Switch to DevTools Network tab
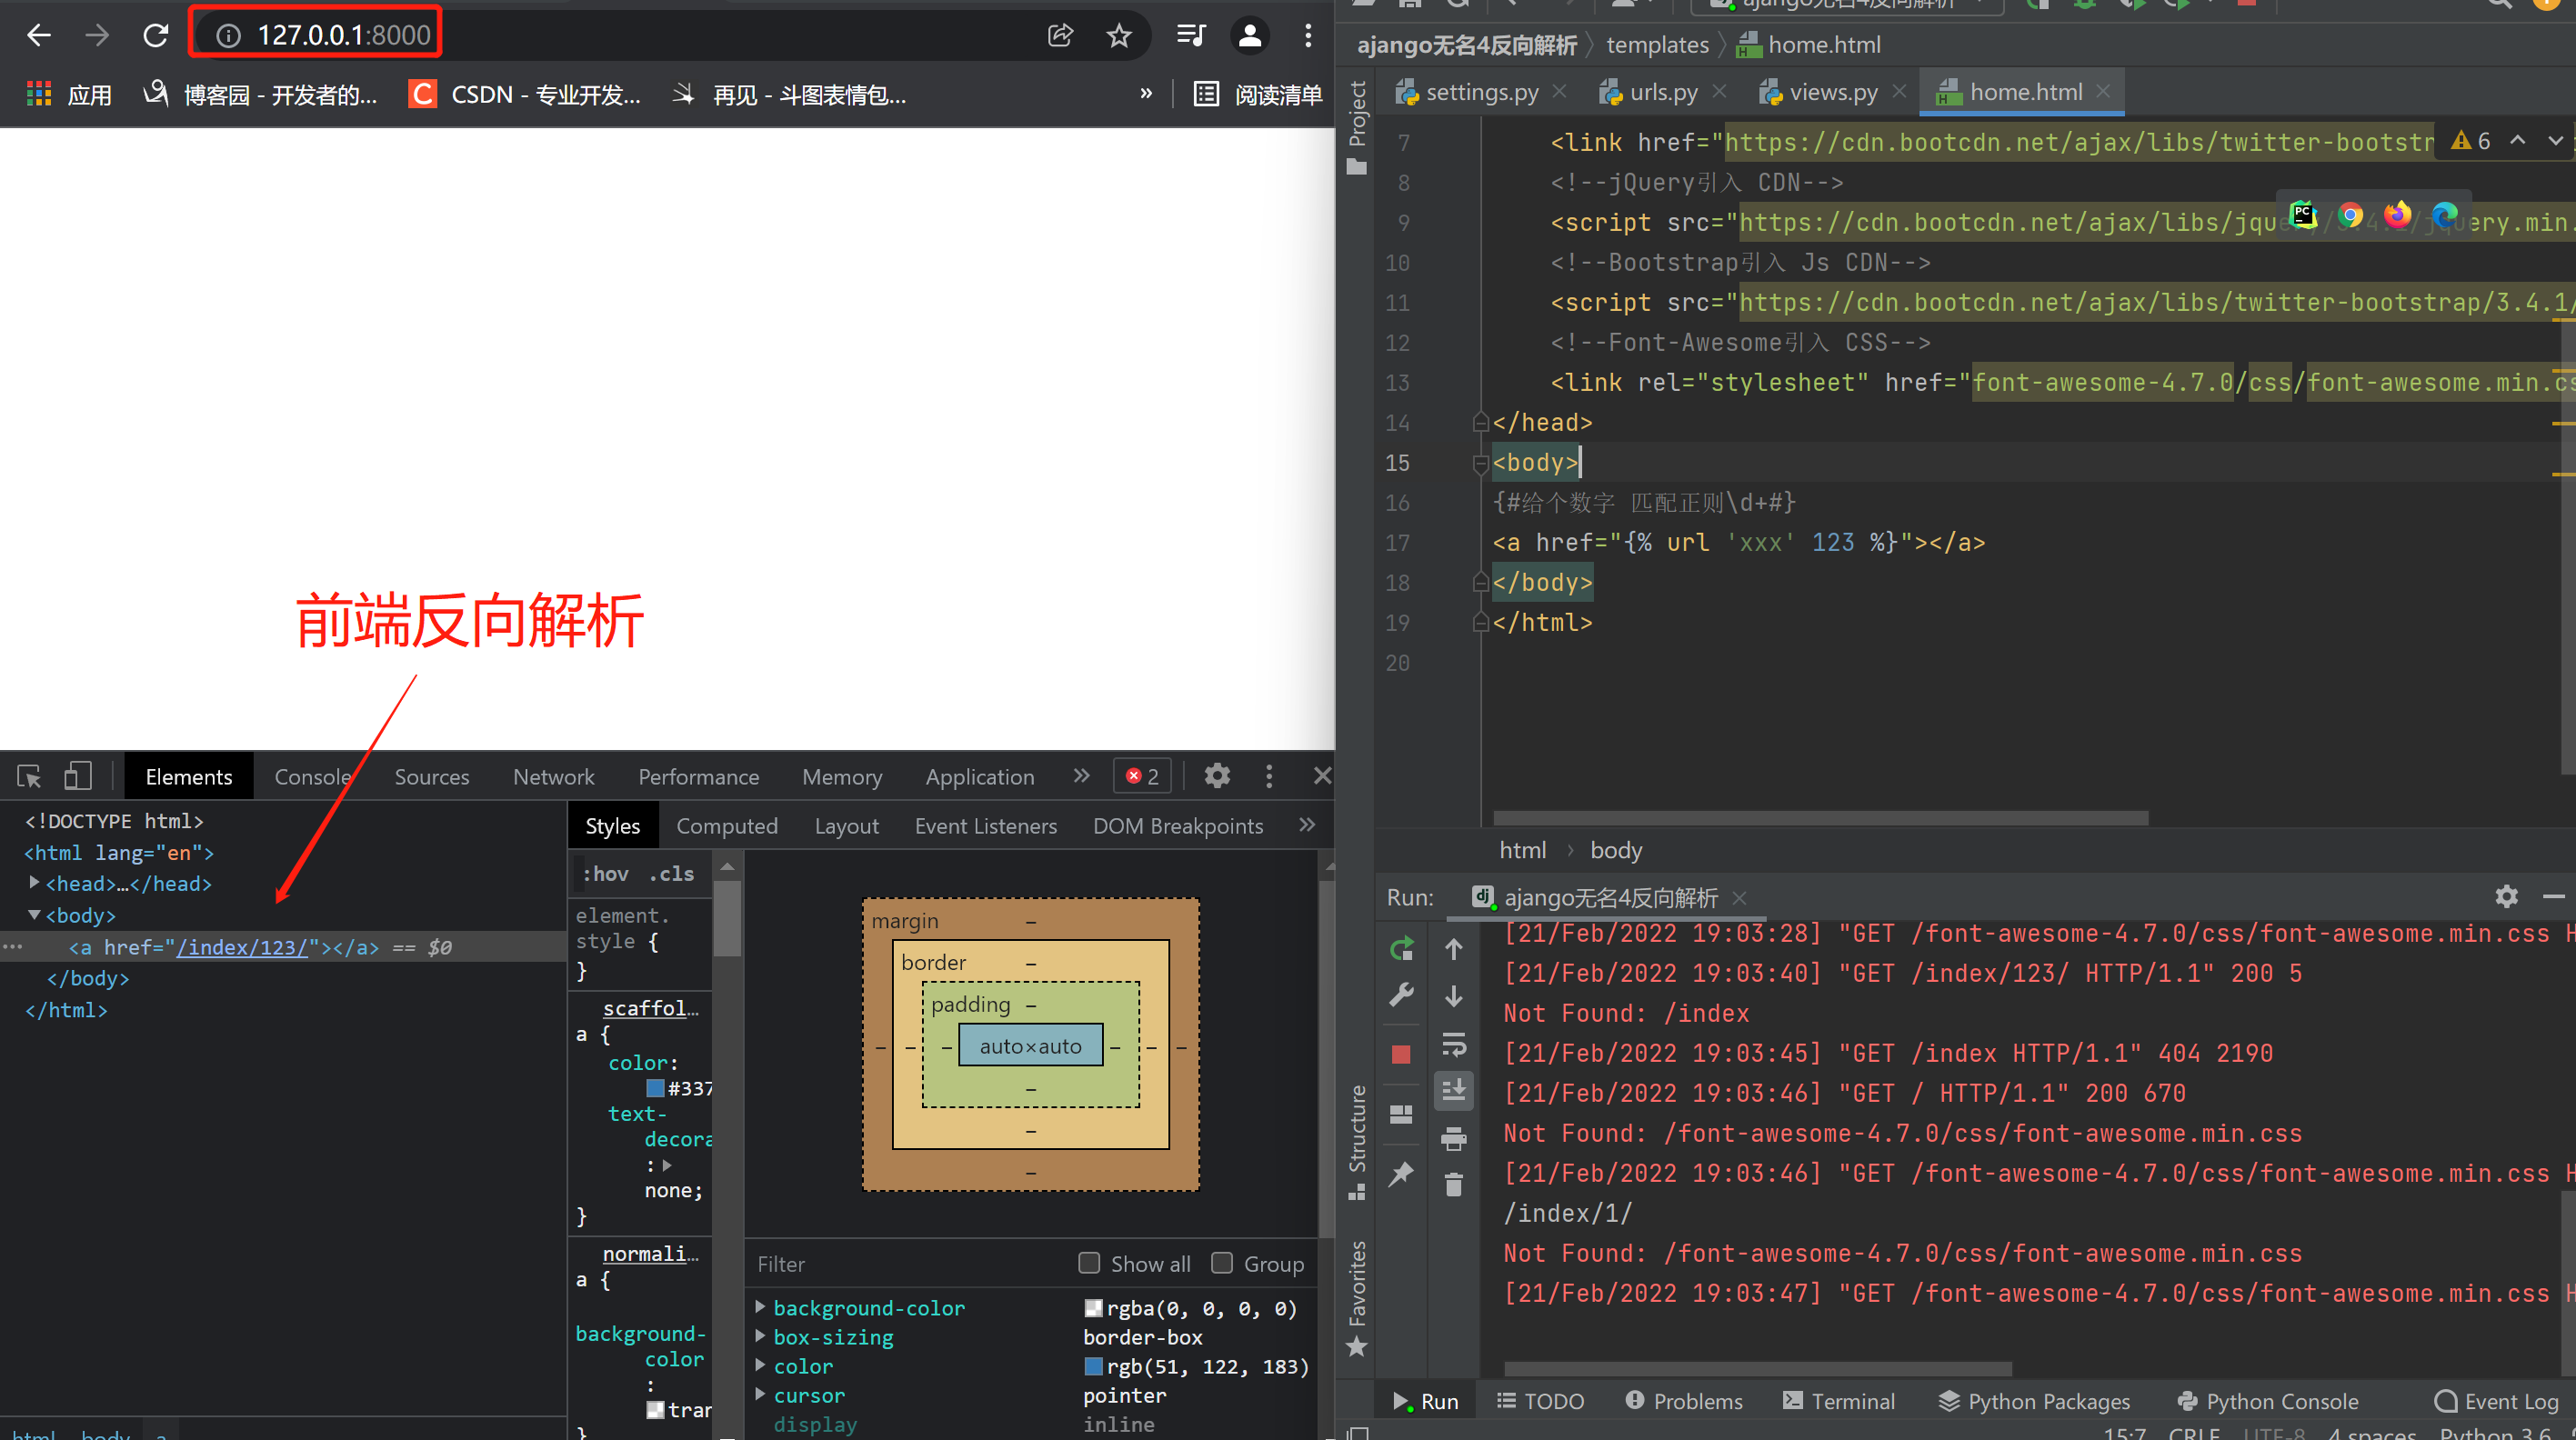2576x1440 pixels. pyautogui.click(x=553, y=777)
